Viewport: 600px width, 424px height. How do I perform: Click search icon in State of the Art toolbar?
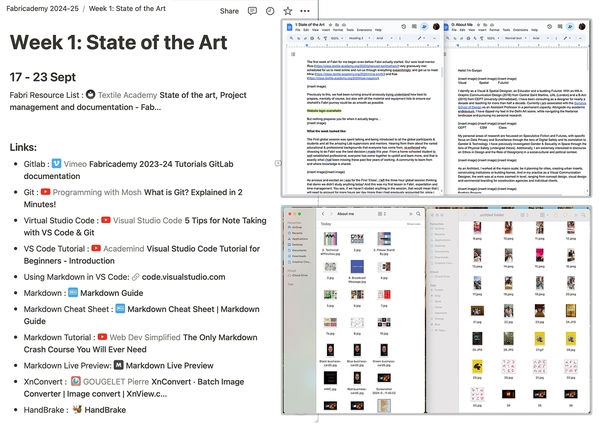pyautogui.click(x=292, y=38)
